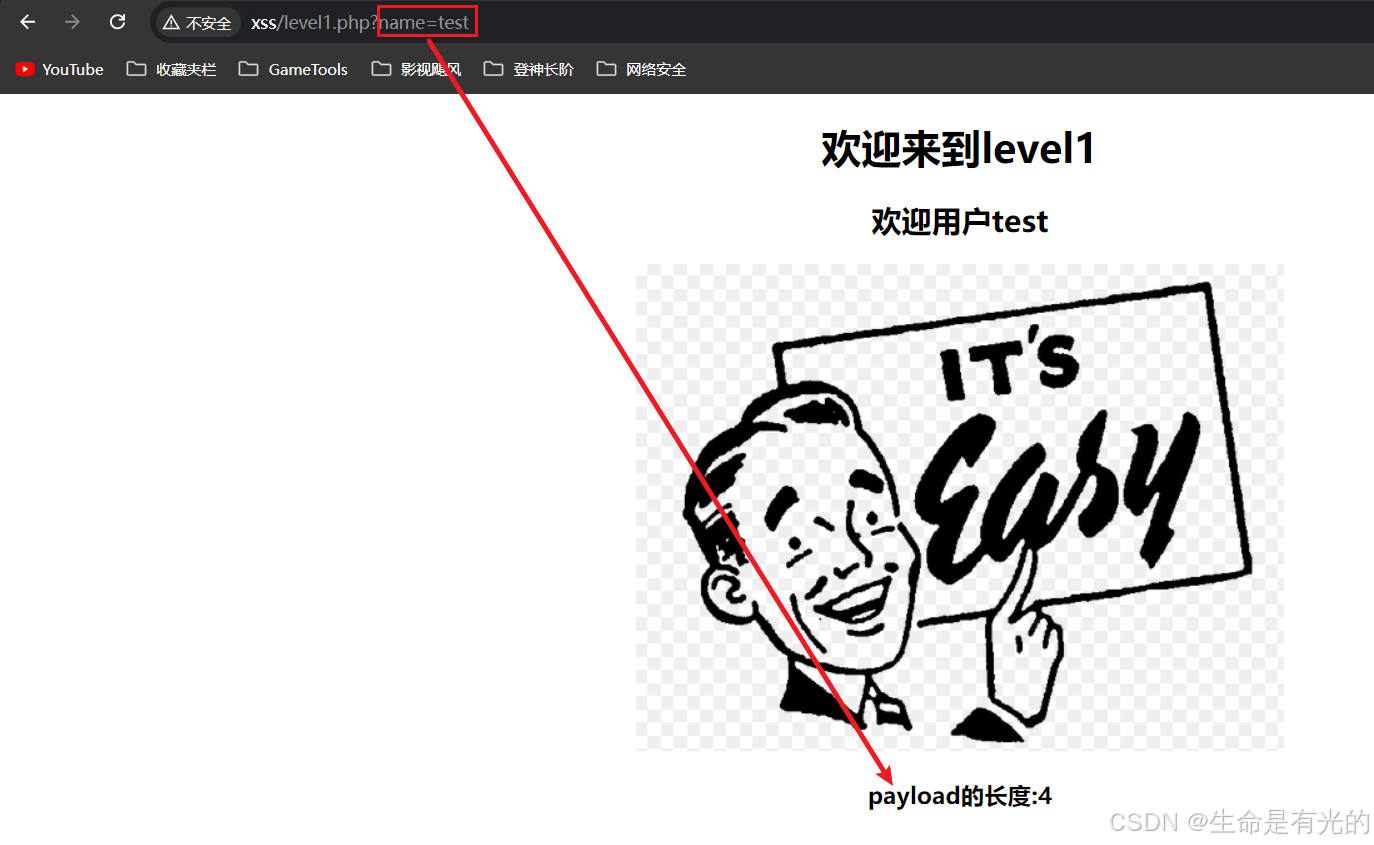The height and width of the screenshot is (845, 1374).
Task: Open the 影视飓风 bookmarks folder
Action: point(381,69)
